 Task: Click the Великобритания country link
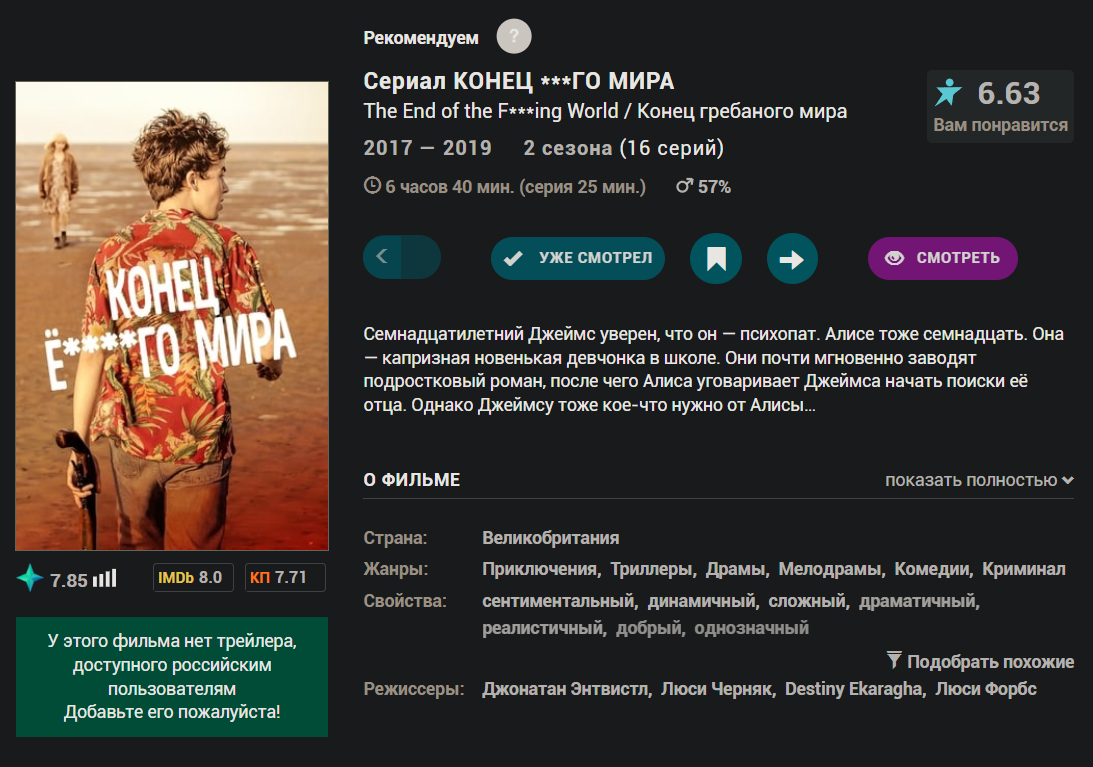pos(551,538)
